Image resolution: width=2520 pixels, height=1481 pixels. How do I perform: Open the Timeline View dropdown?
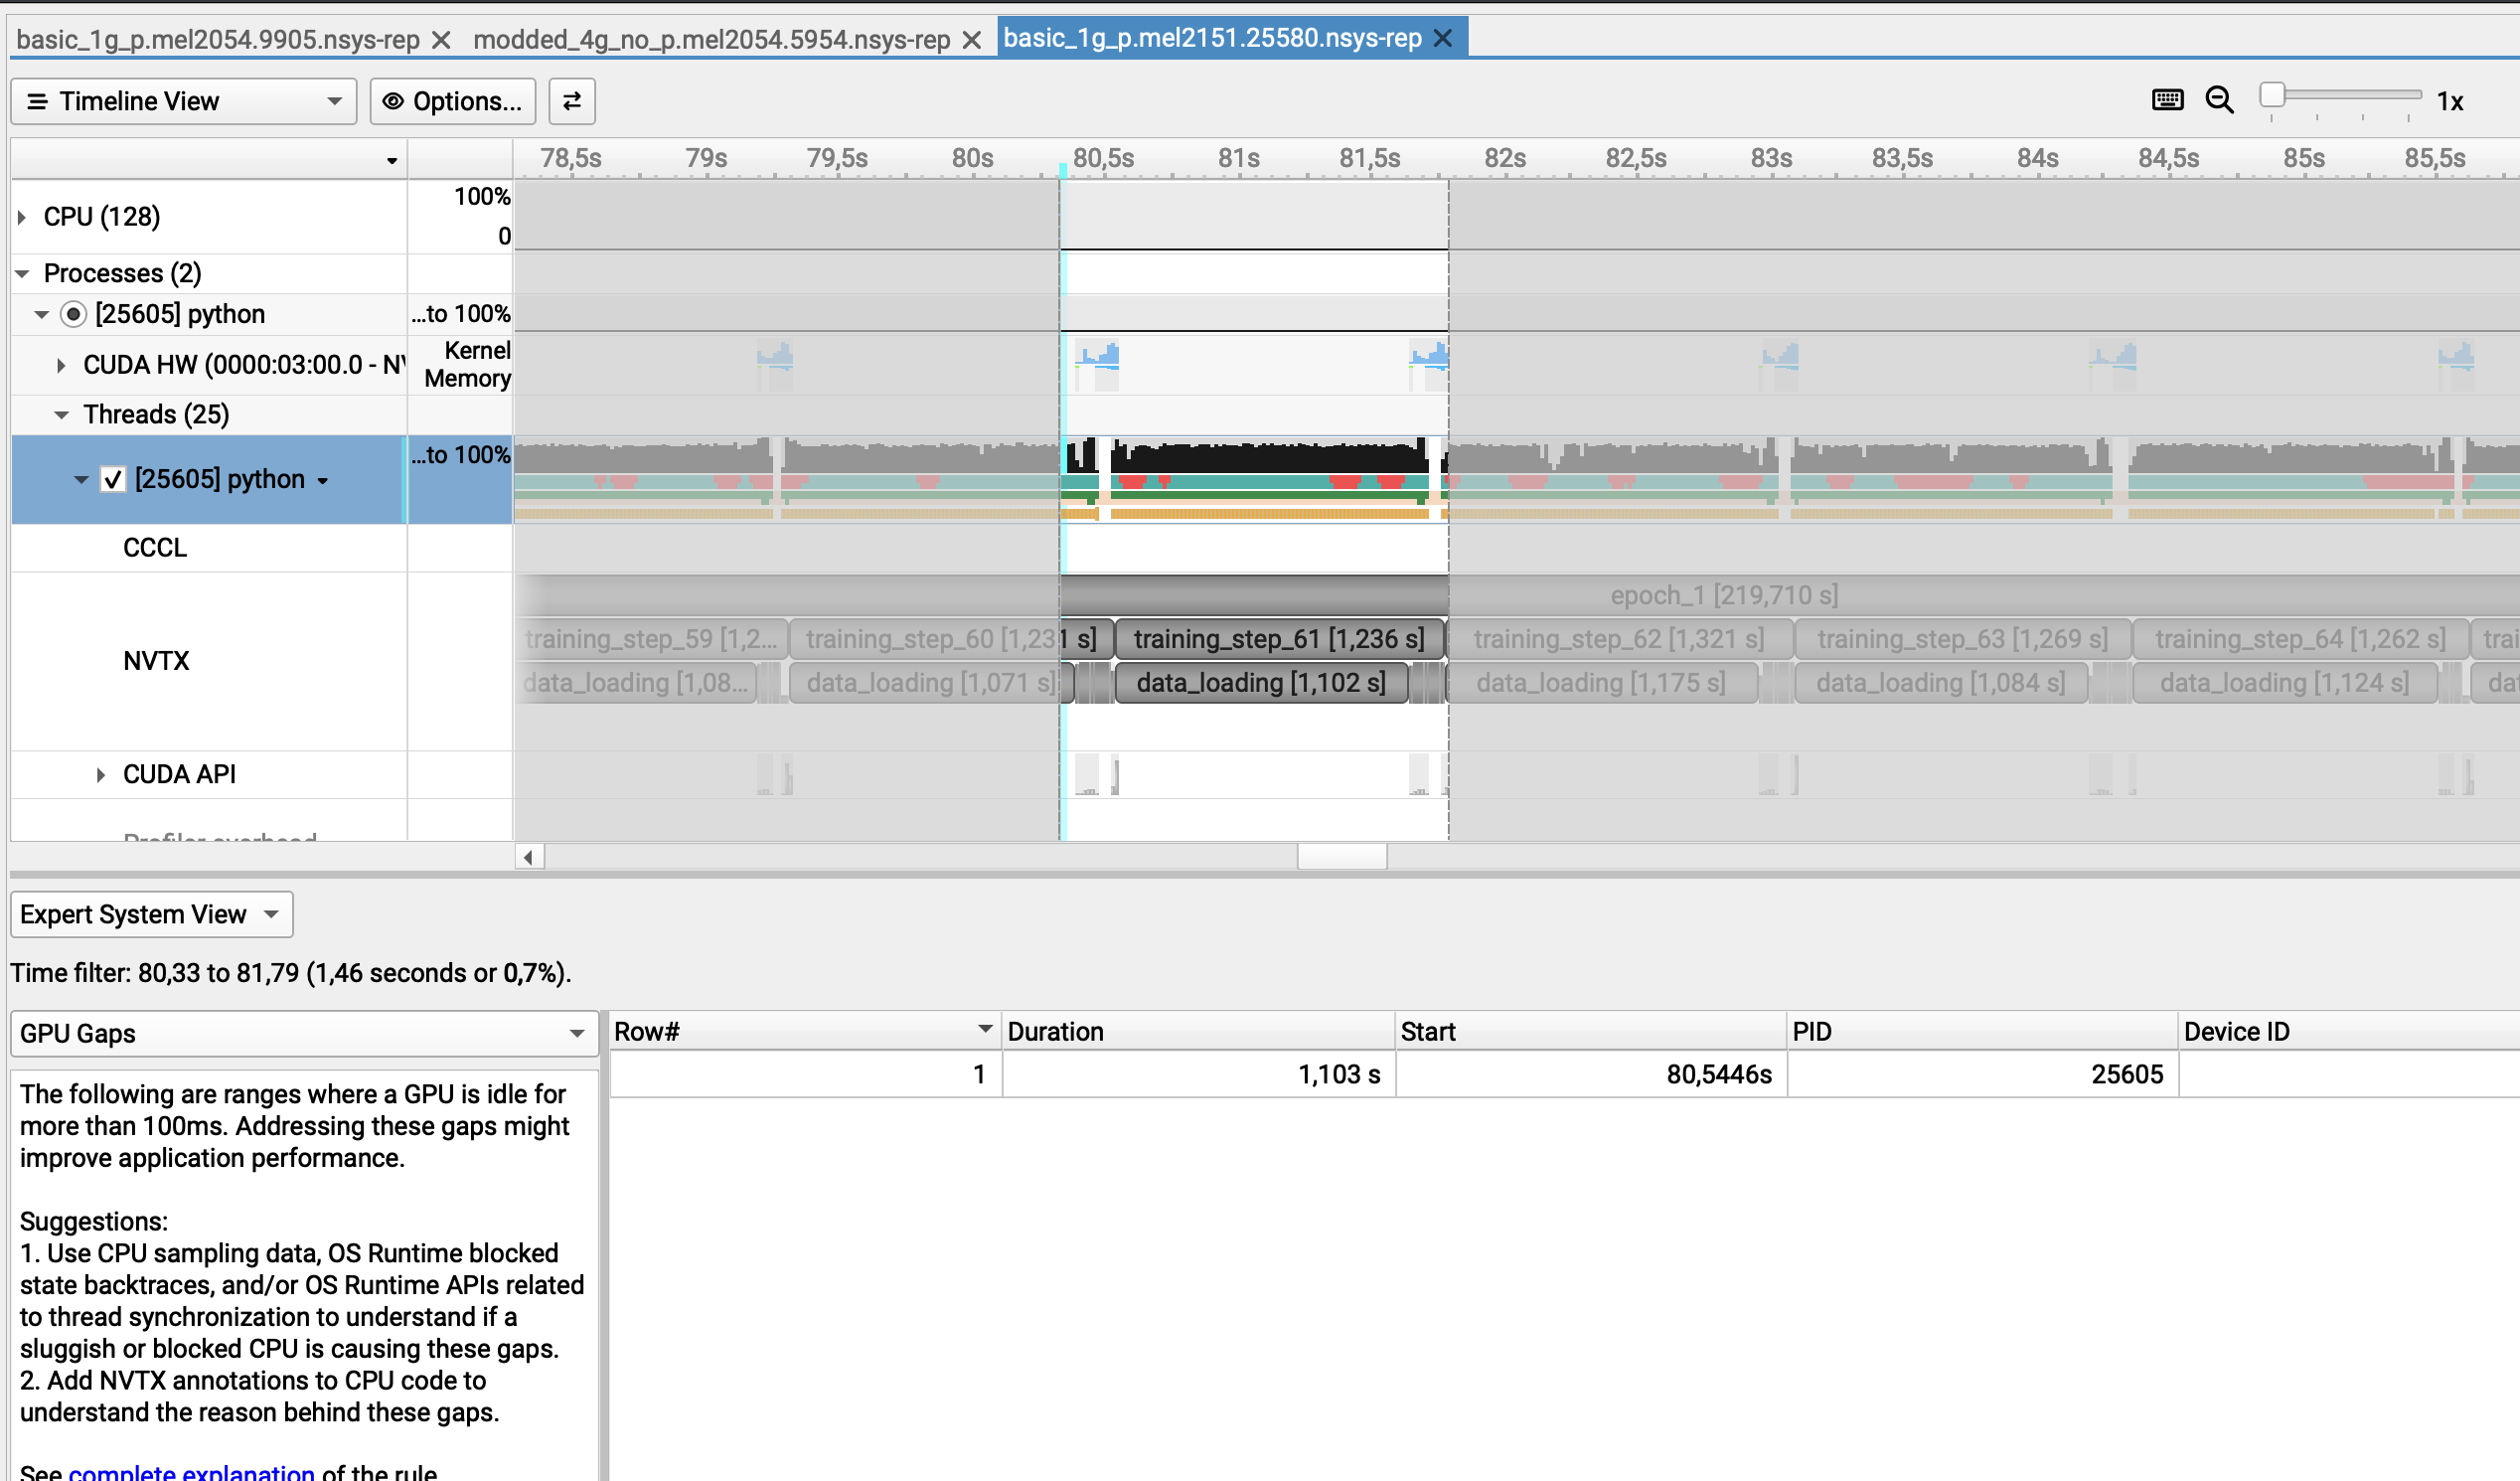pos(183,101)
